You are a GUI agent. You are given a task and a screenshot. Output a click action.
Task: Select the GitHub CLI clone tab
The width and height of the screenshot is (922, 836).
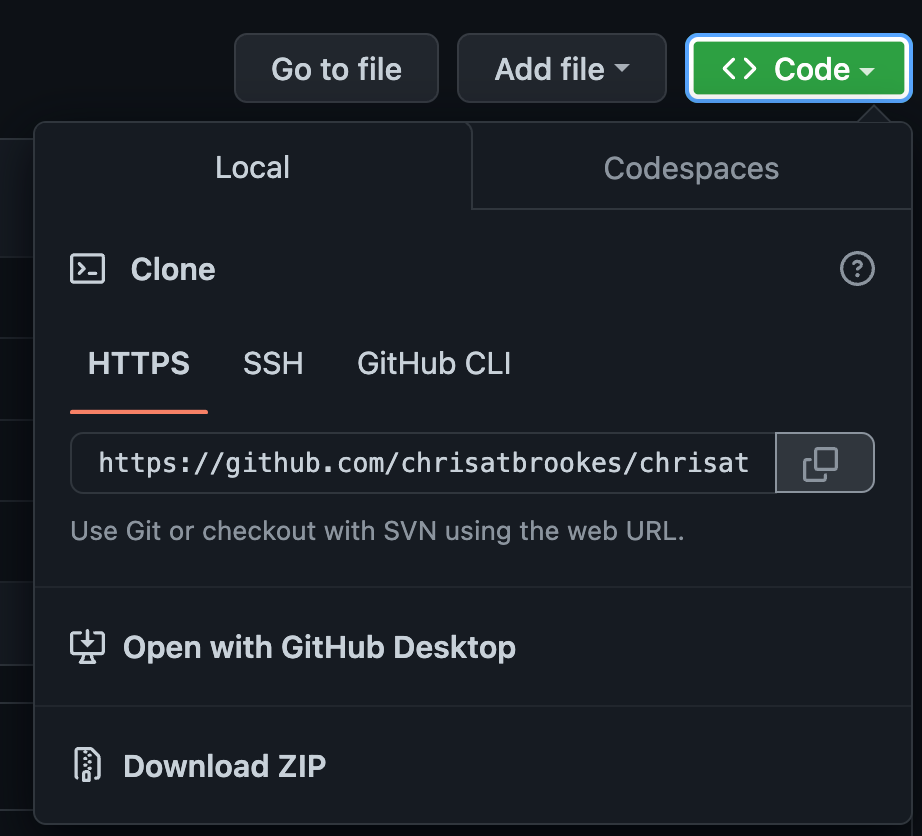coord(434,364)
